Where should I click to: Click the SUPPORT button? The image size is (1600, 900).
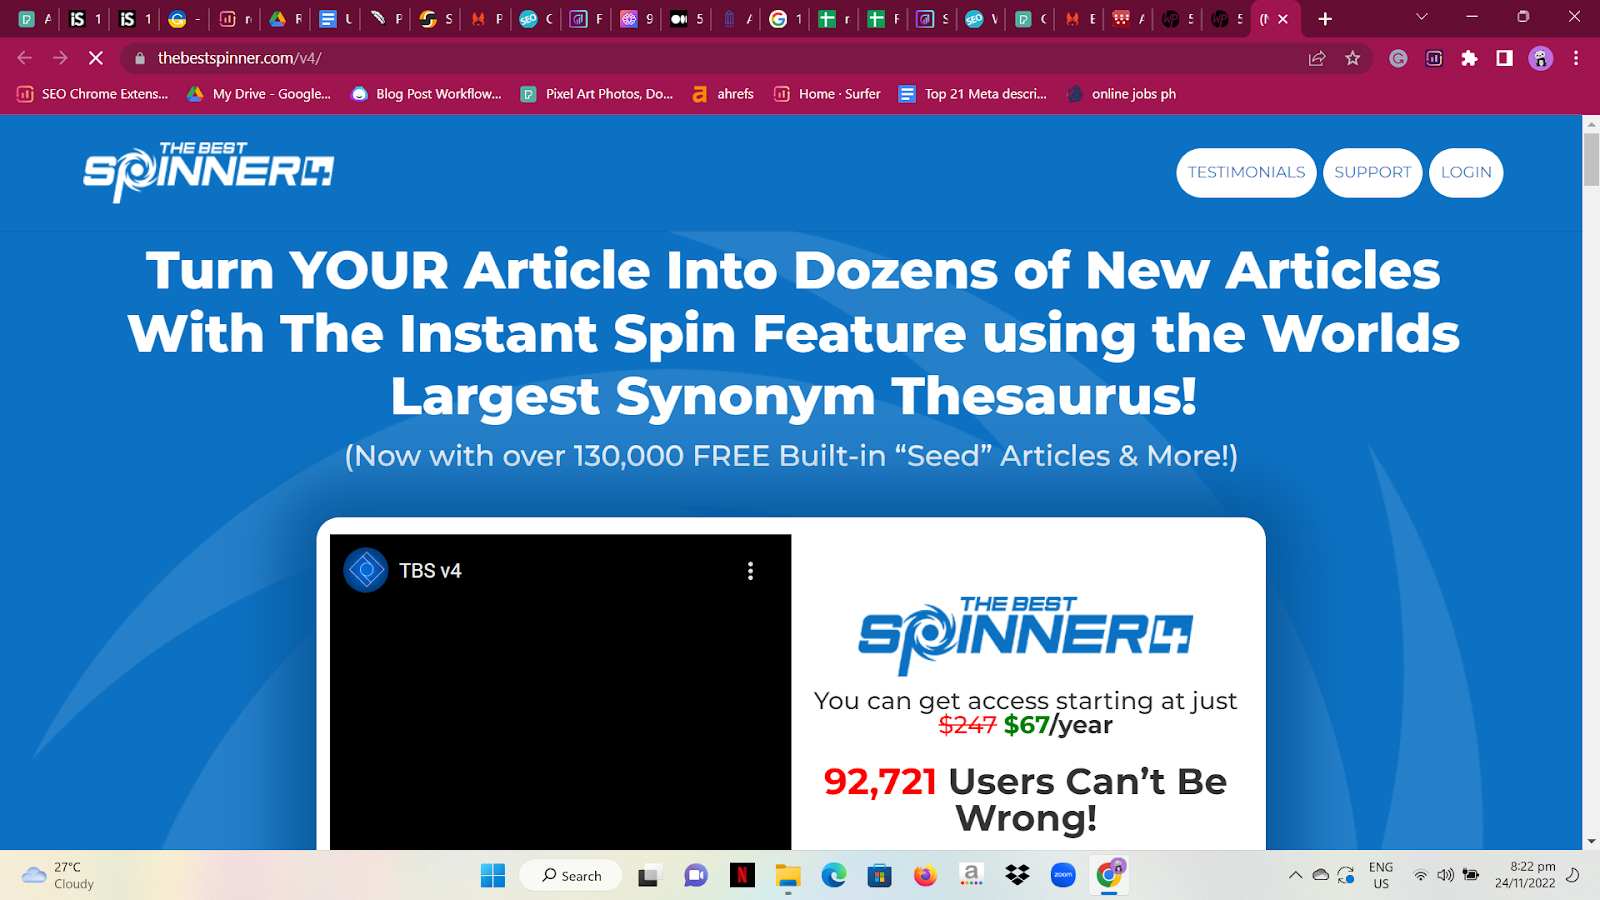(1372, 173)
